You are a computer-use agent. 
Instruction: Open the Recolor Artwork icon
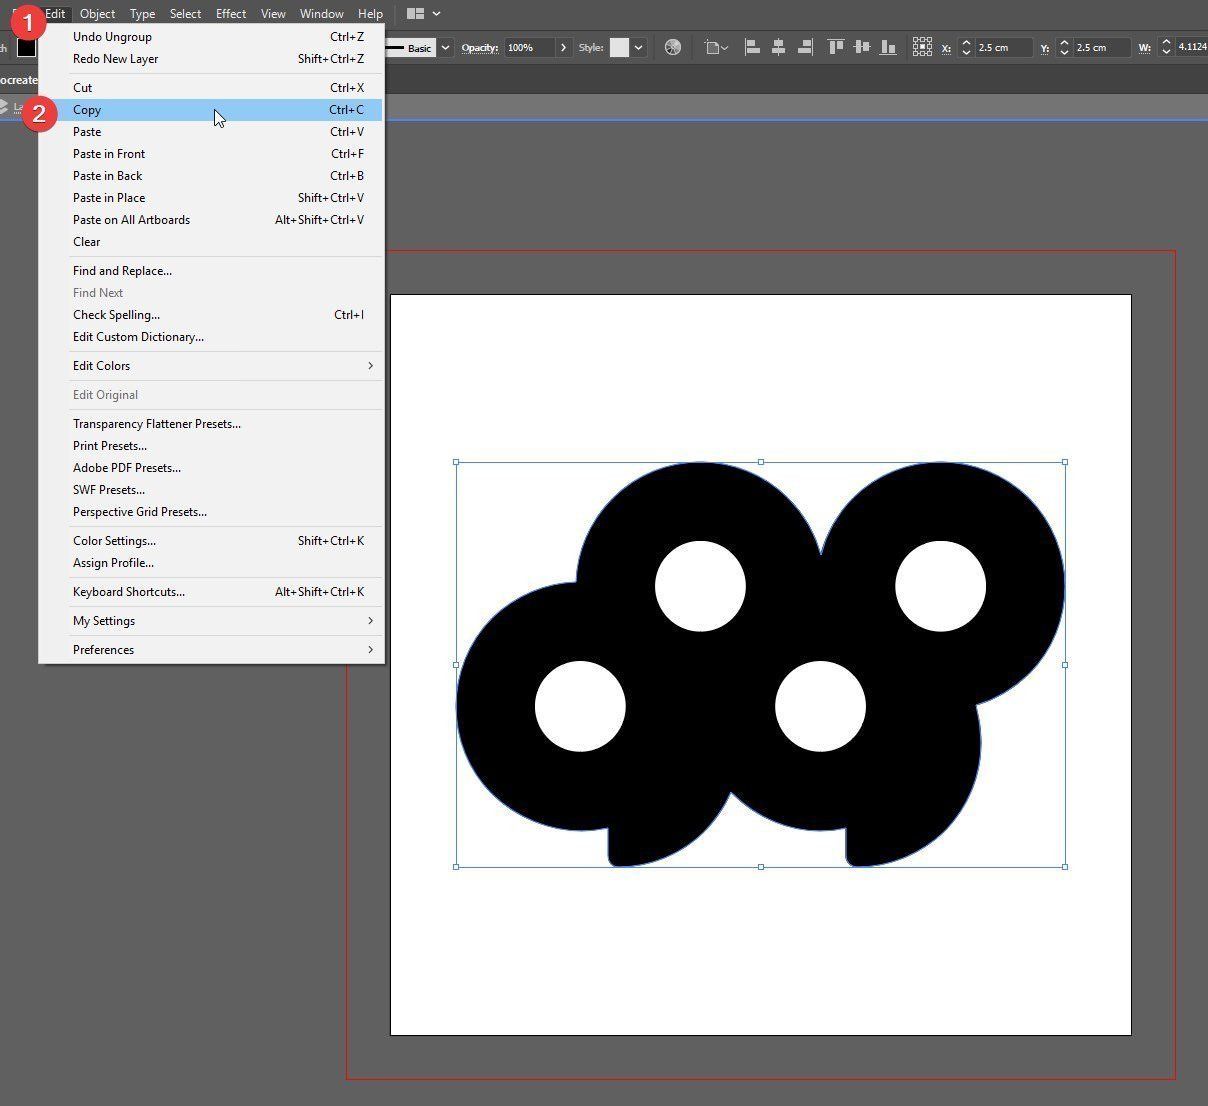(674, 47)
